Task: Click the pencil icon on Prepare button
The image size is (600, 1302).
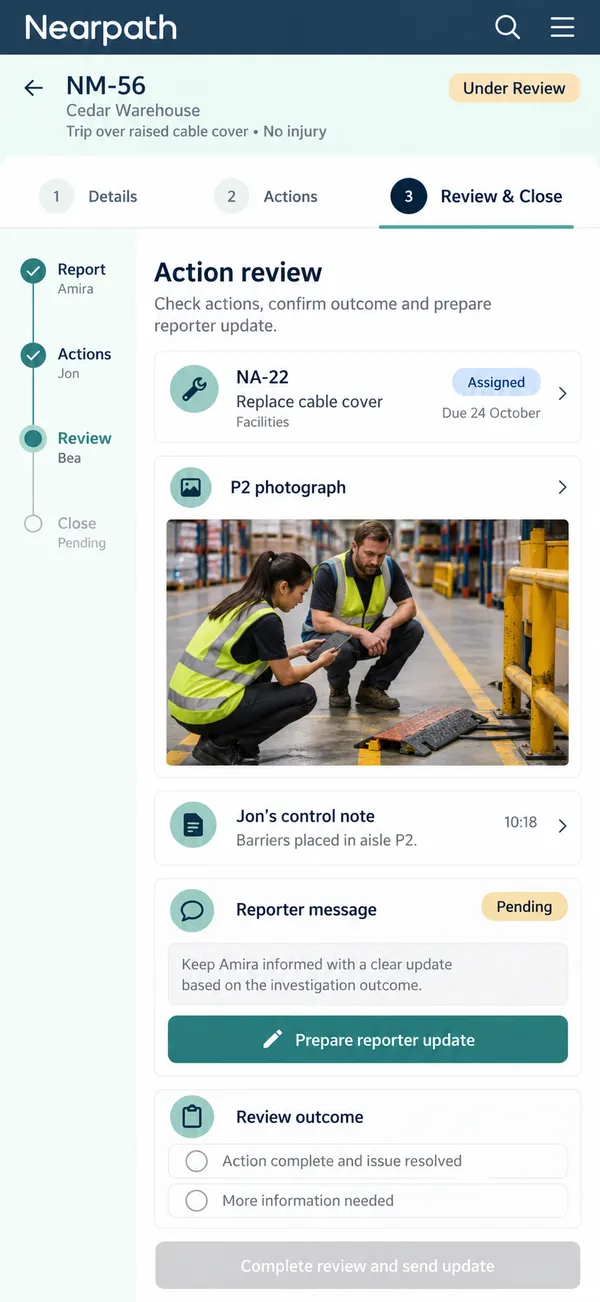Action: (x=272, y=1040)
